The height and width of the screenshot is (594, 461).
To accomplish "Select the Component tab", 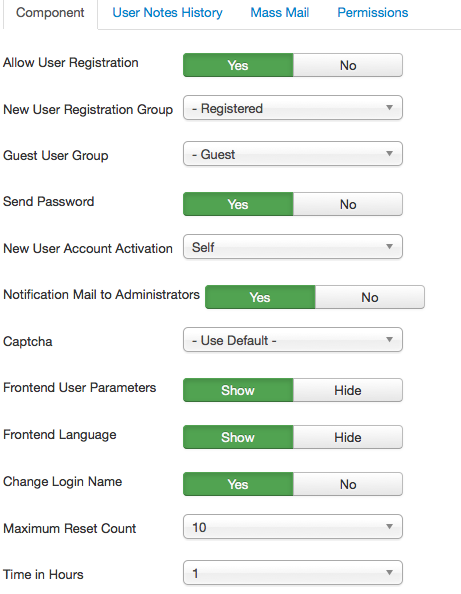I will coord(50,13).
